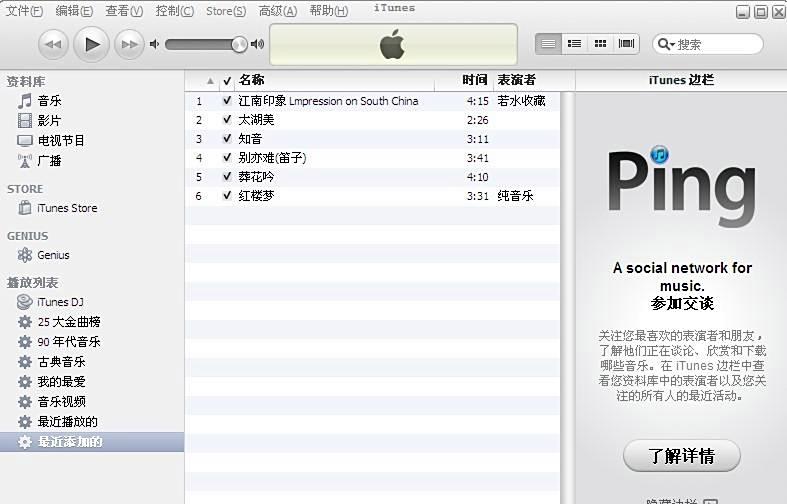Toggle sort order arrow in header
787x504 pixels.
(210, 81)
